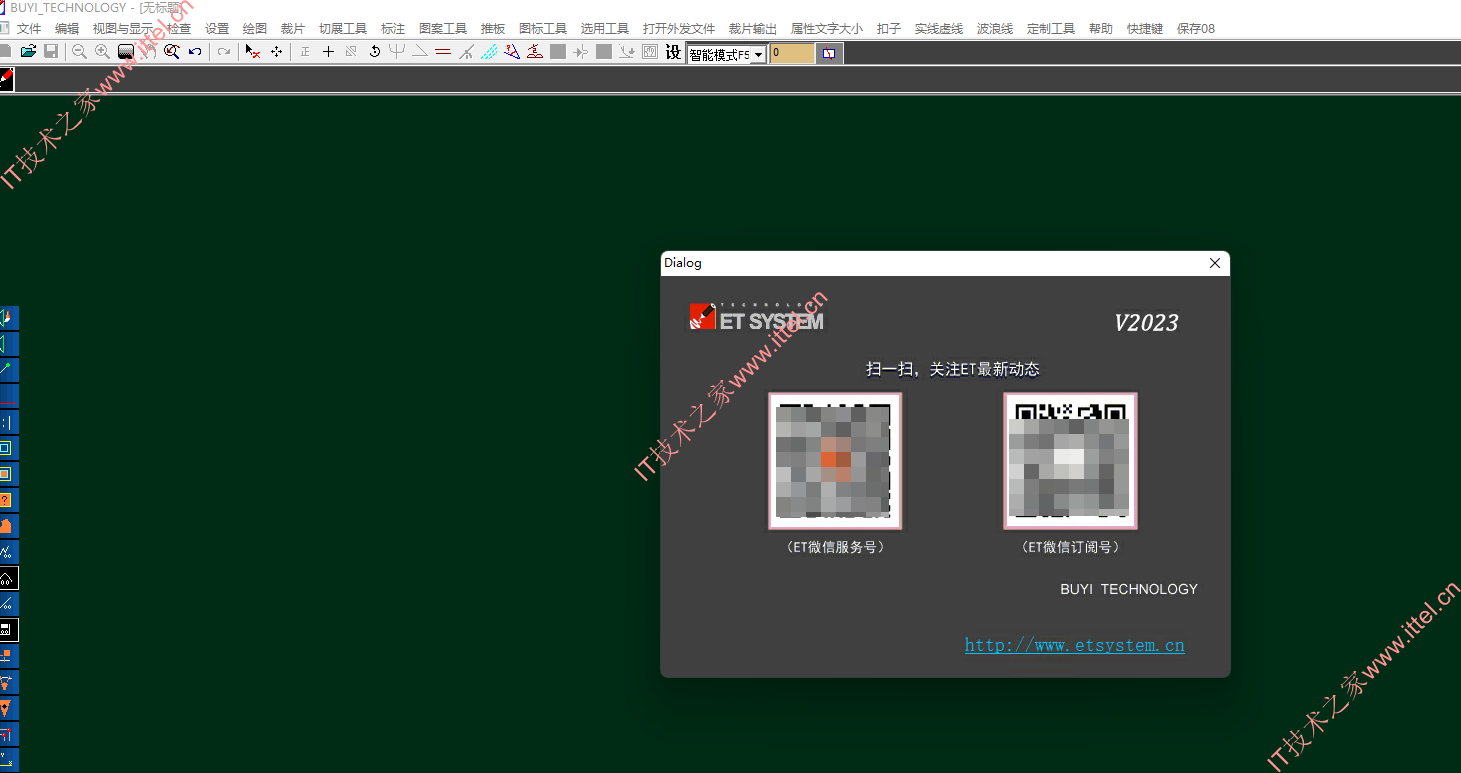Click the red double horizontal lines icon
The height and width of the screenshot is (773, 1461).
[x=443, y=52]
